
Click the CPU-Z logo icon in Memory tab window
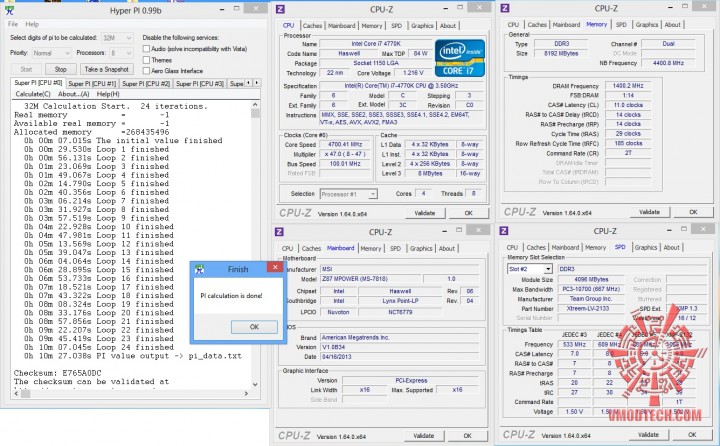[505, 8]
